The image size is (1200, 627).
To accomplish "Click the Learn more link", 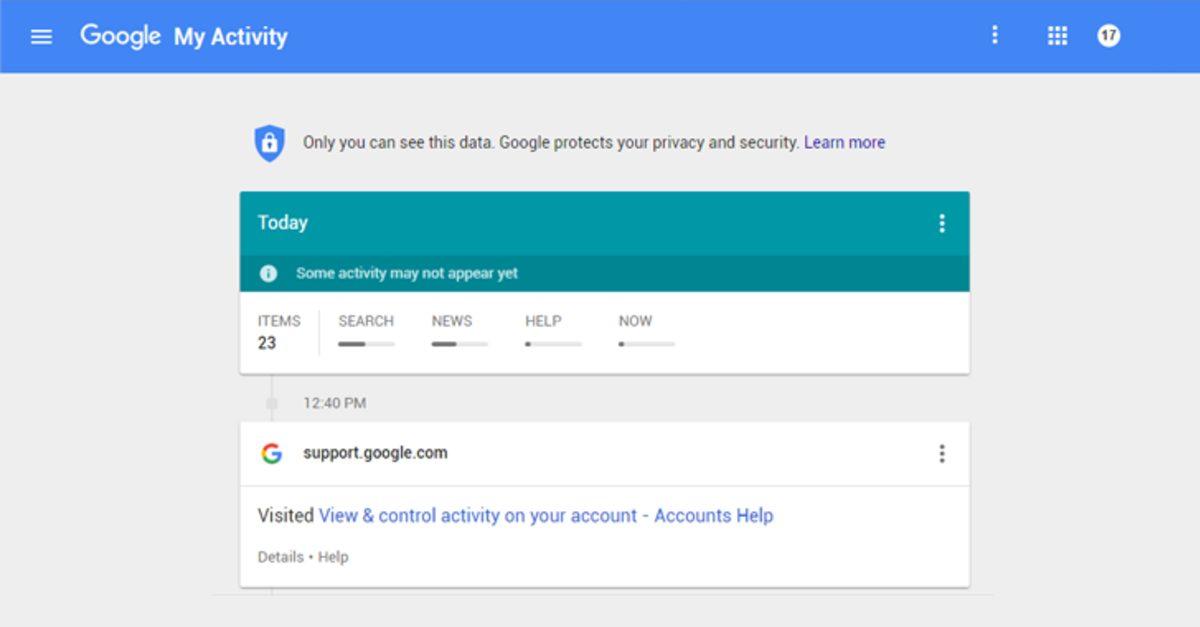I will click(x=844, y=142).
